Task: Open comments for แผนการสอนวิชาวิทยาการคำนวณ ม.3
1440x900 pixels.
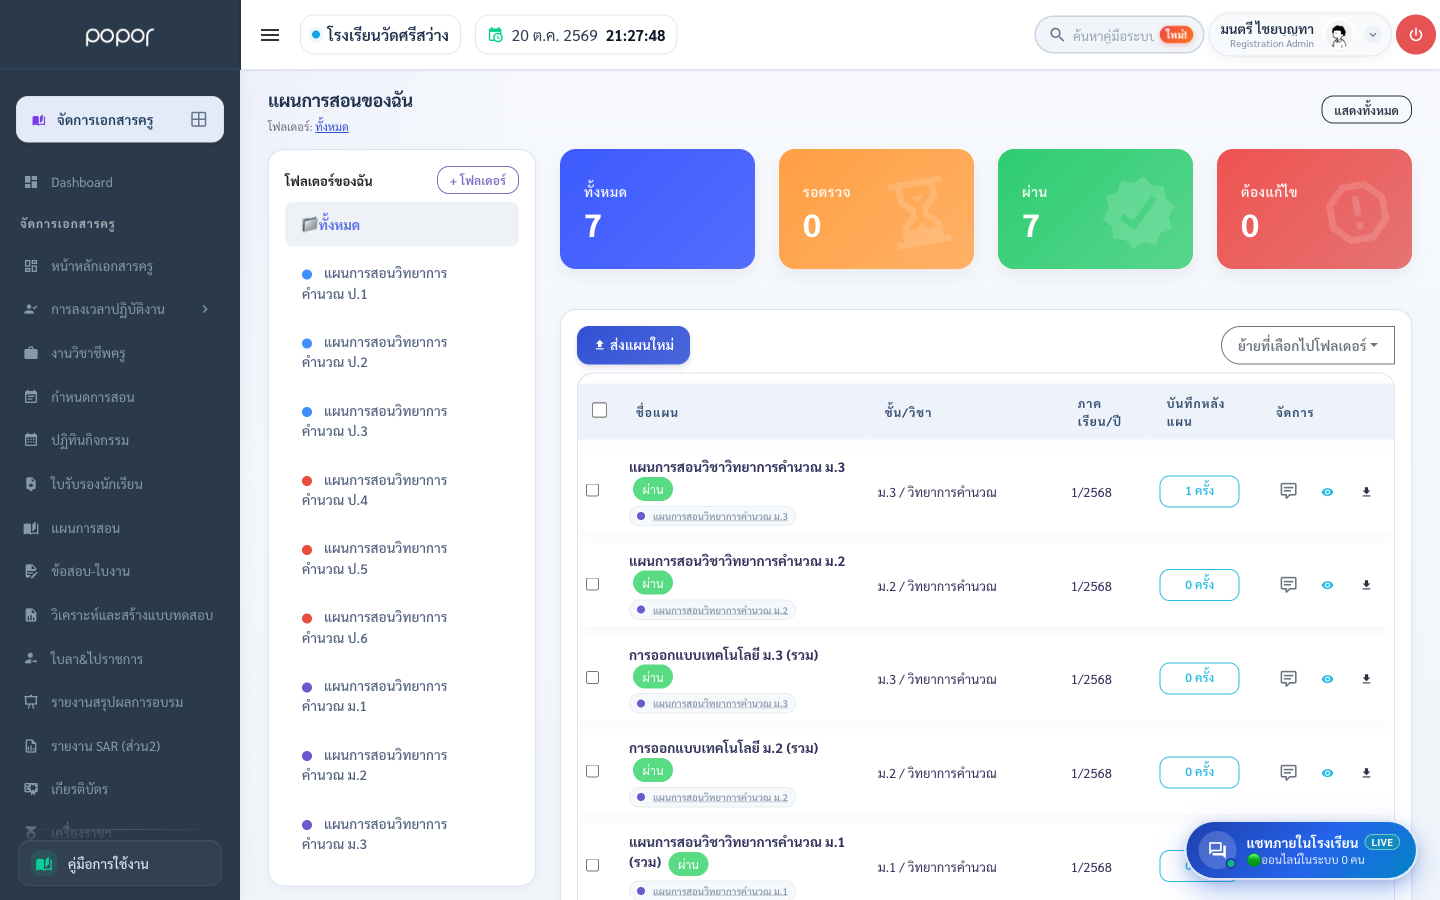Action: (x=1288, y=491)
